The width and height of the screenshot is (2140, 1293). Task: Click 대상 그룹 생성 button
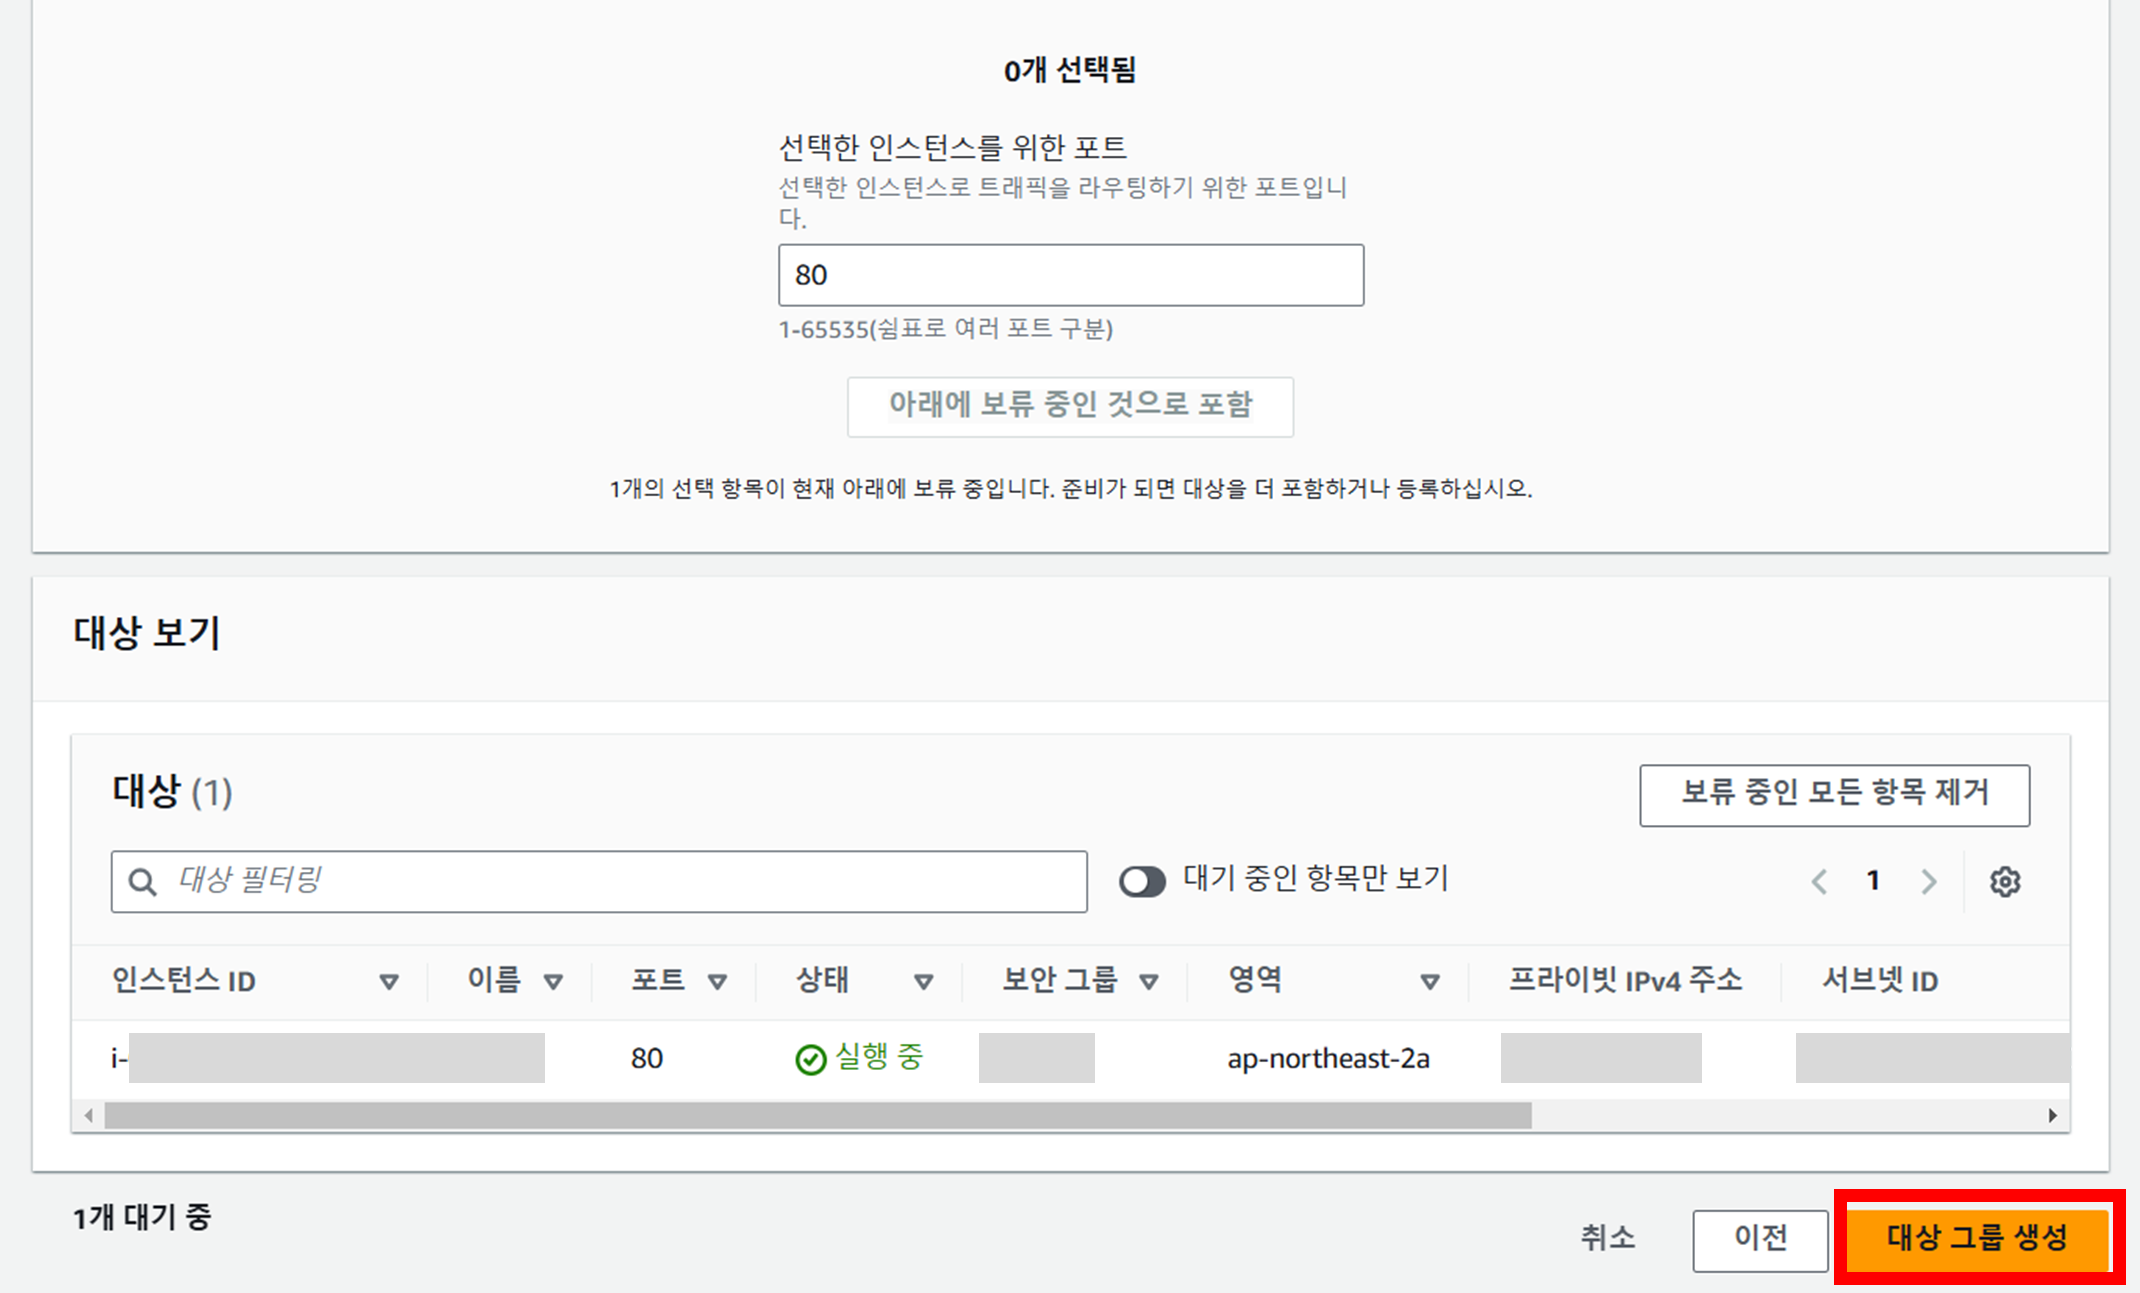point(1977,1238)
